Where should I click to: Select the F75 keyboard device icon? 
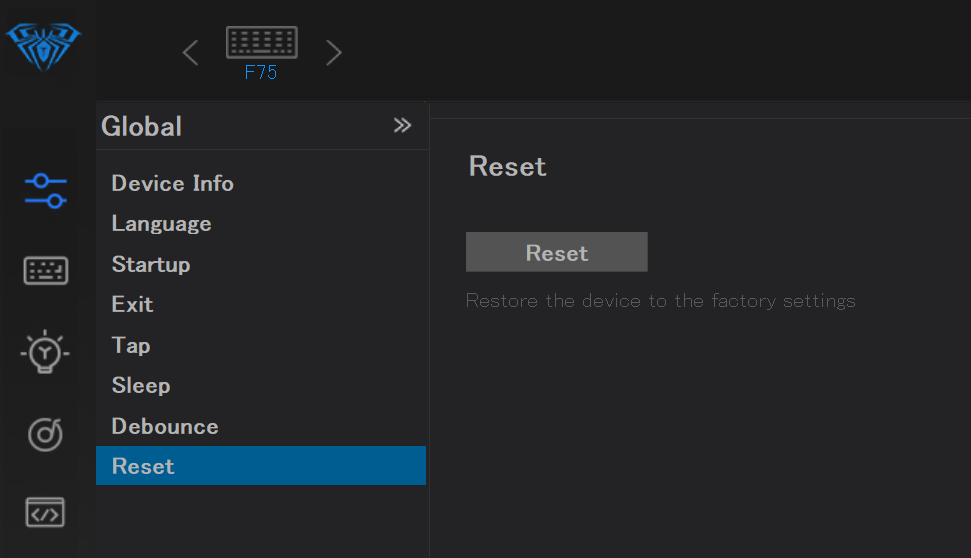pyautogui.click(x=261, y=51)
